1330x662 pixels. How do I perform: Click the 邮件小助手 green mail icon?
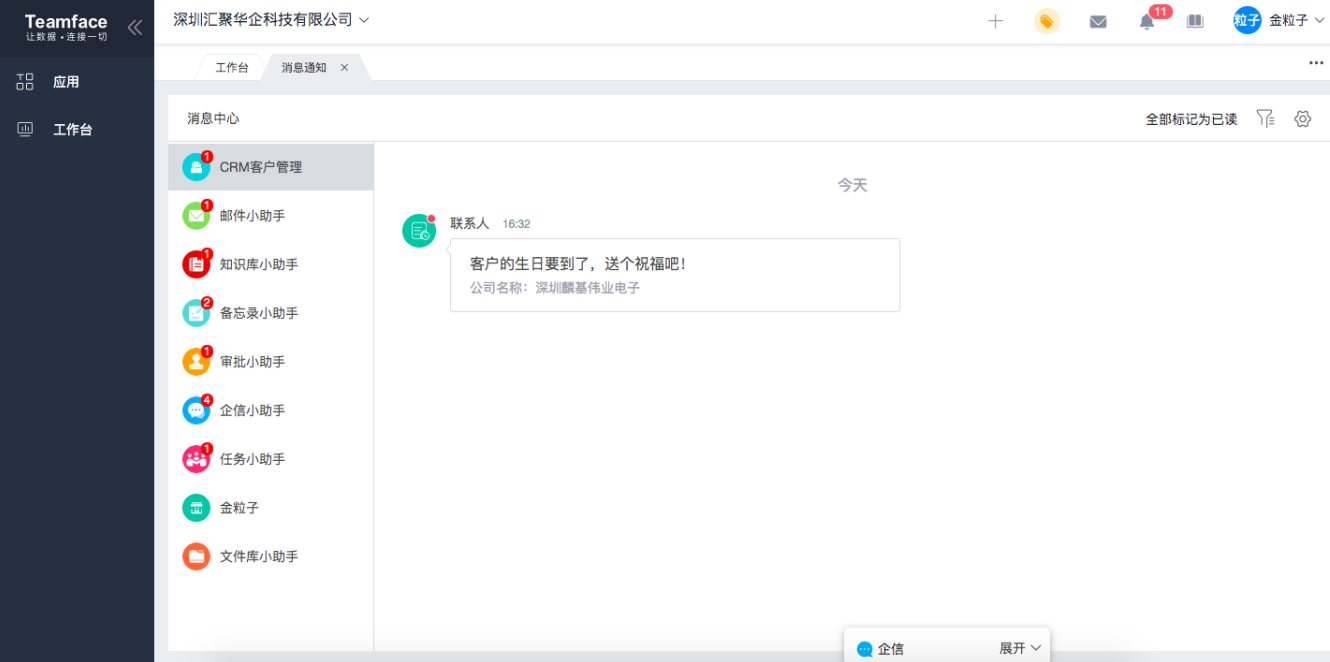196,216
